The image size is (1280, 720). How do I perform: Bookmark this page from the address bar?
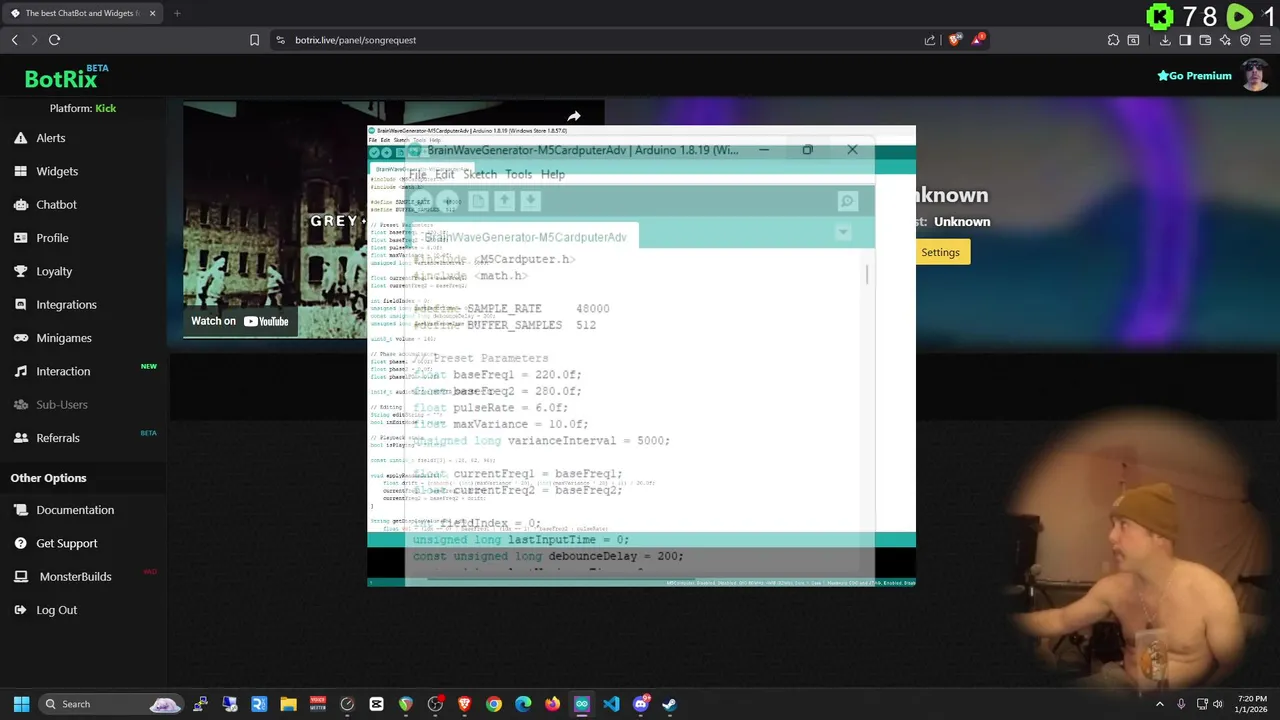[x=254, y=40]
